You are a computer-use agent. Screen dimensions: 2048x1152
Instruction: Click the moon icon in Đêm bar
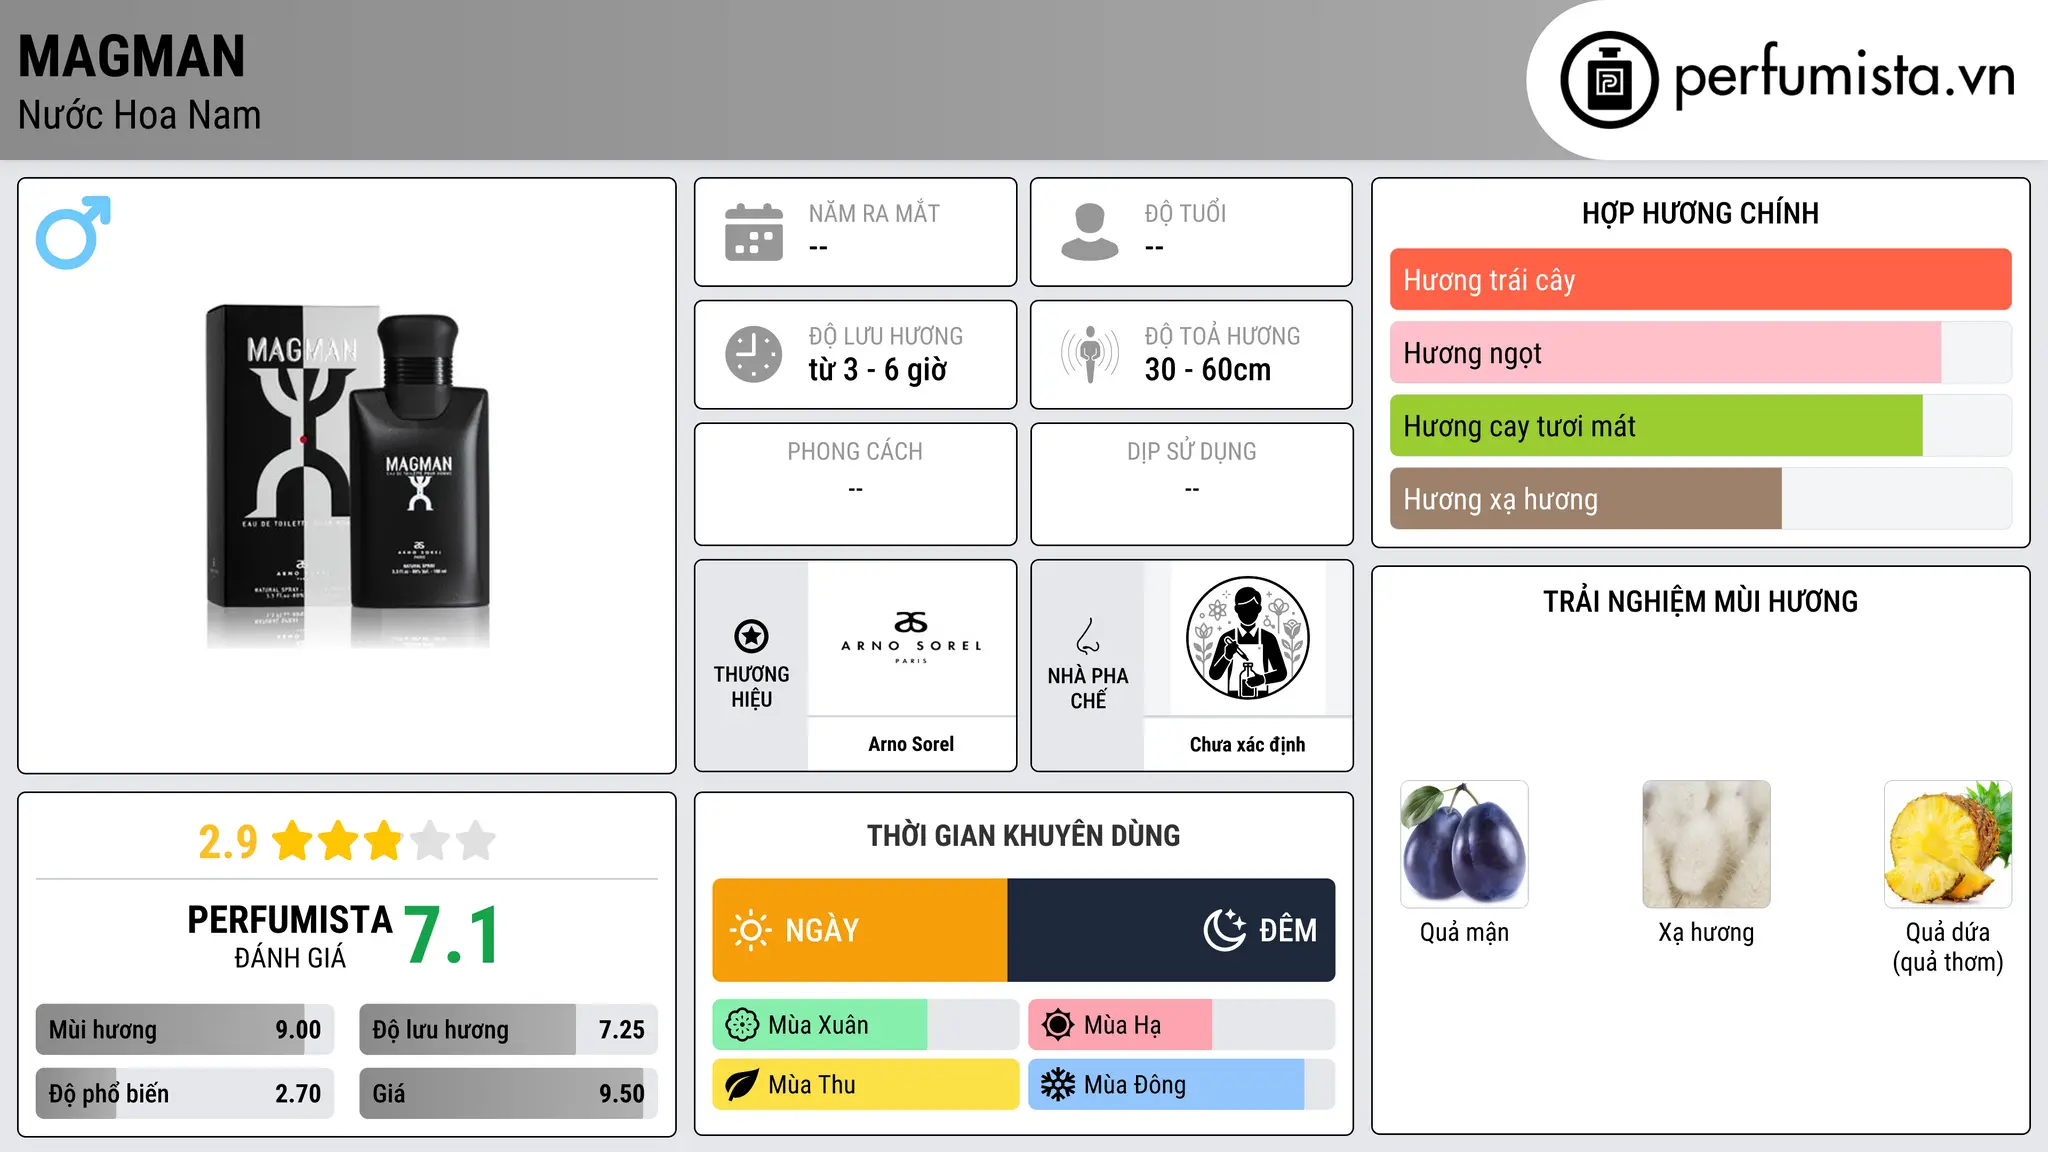(1224, 930)
